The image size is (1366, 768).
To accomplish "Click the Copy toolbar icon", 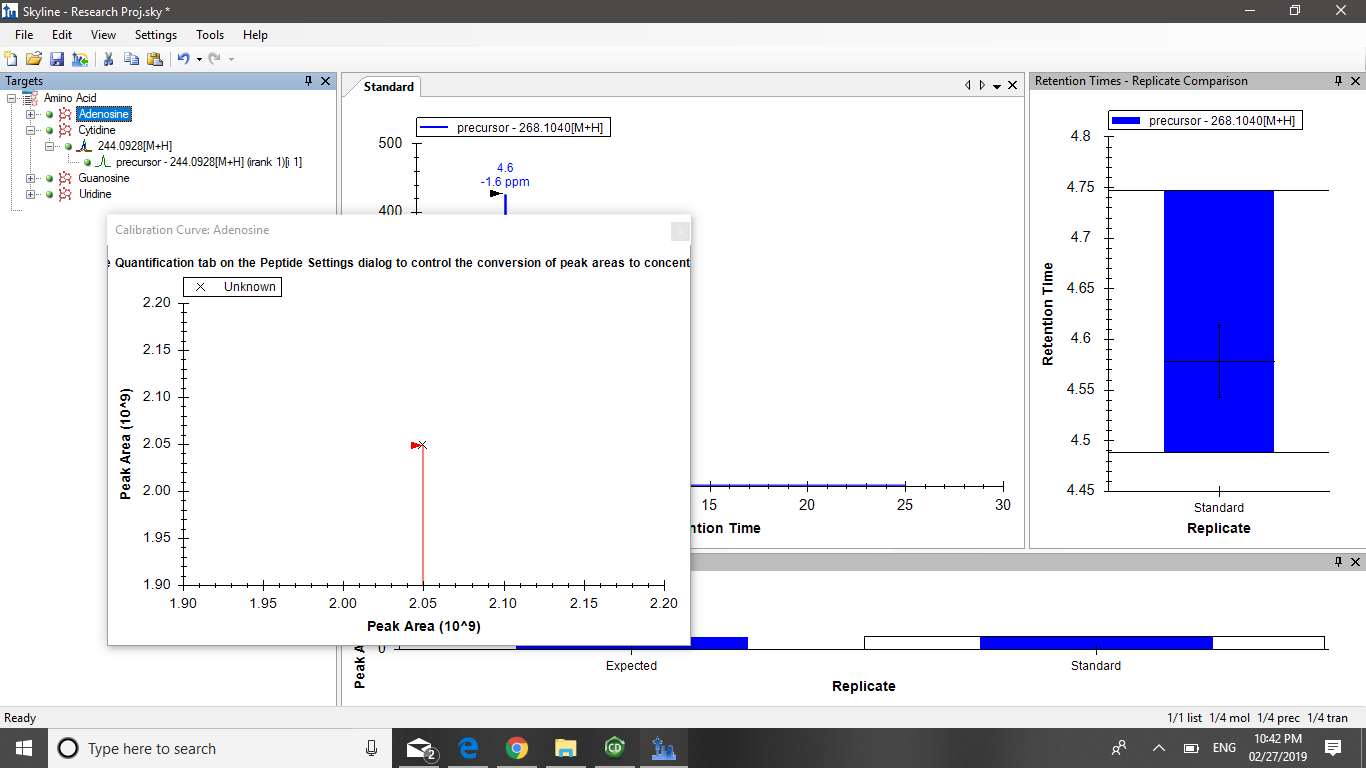I will pos(131,59).
